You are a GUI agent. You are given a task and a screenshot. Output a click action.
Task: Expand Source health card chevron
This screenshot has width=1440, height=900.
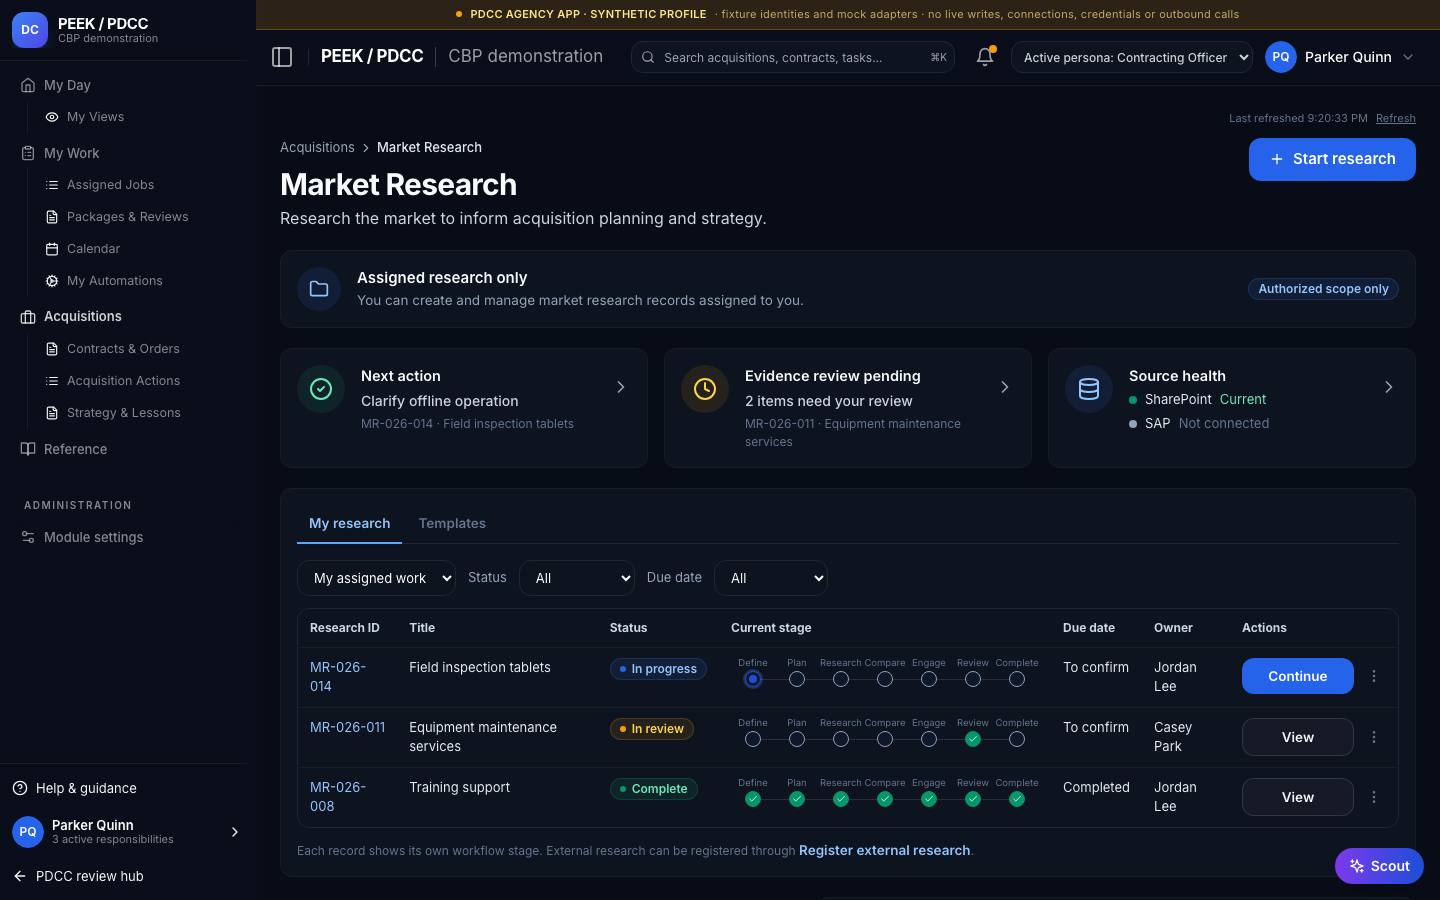coord(1389,387)
